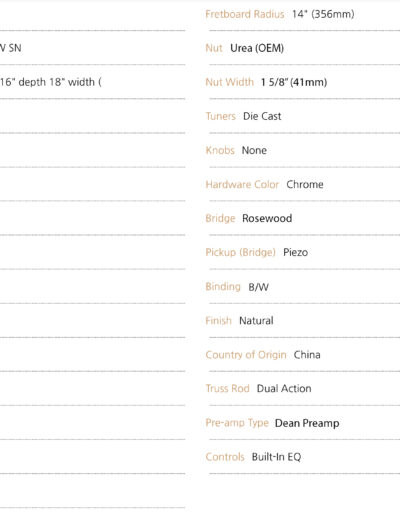Viewport: 400px width, 516px height.
Task: Click the Truss Rod label
Action: point(227,389)
